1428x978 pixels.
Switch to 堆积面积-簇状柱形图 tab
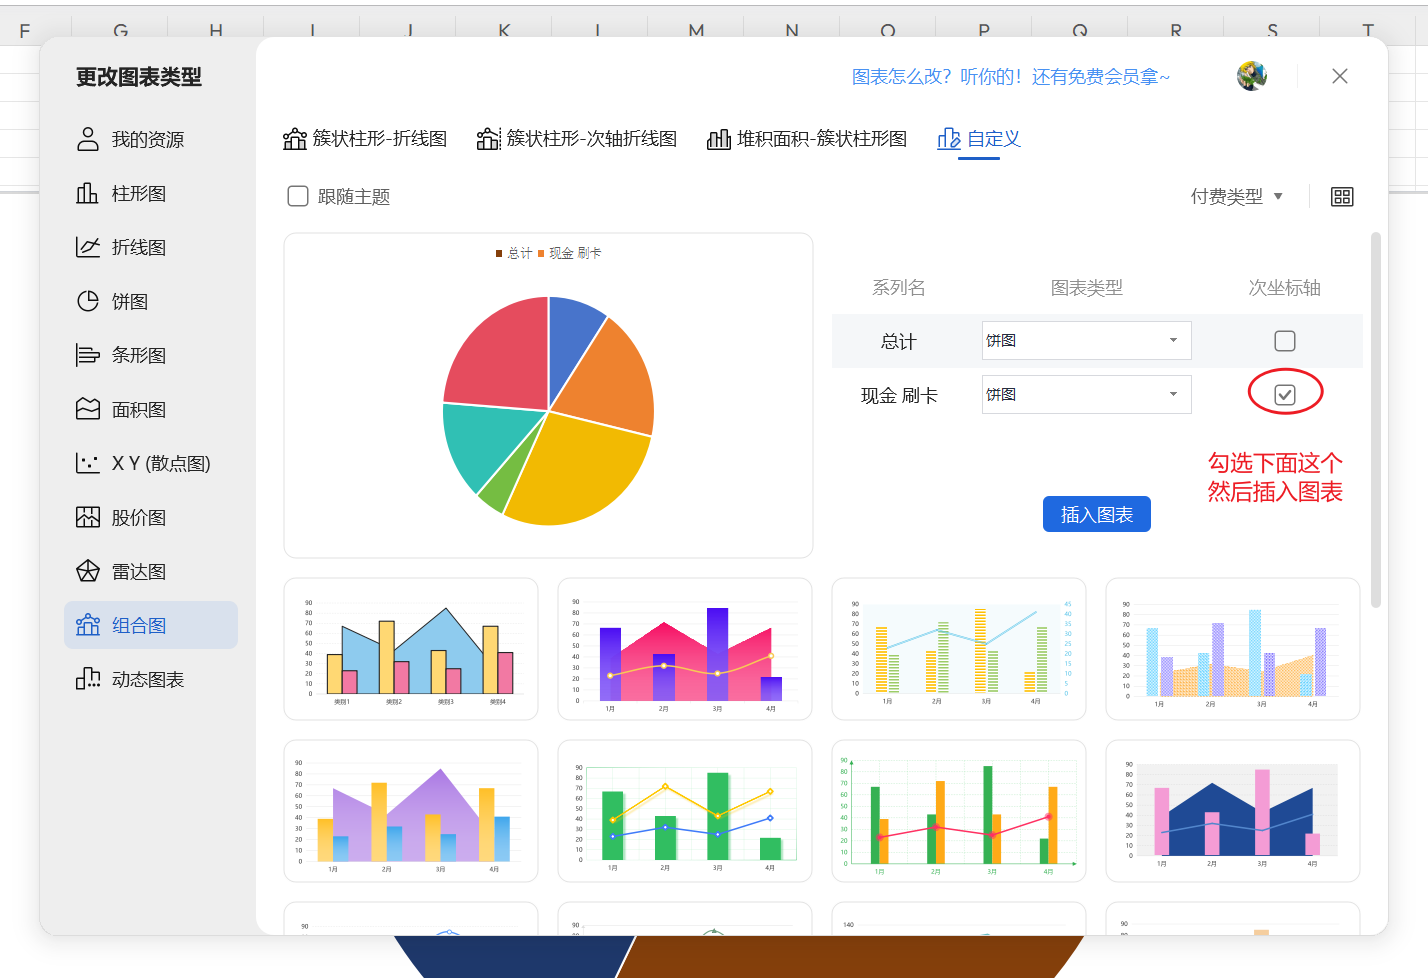807,139
